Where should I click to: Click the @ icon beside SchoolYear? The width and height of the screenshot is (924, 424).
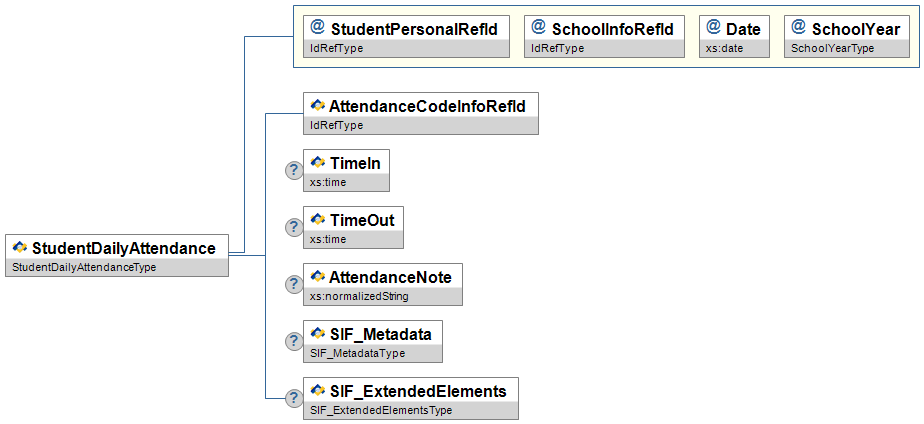[798, 28]
